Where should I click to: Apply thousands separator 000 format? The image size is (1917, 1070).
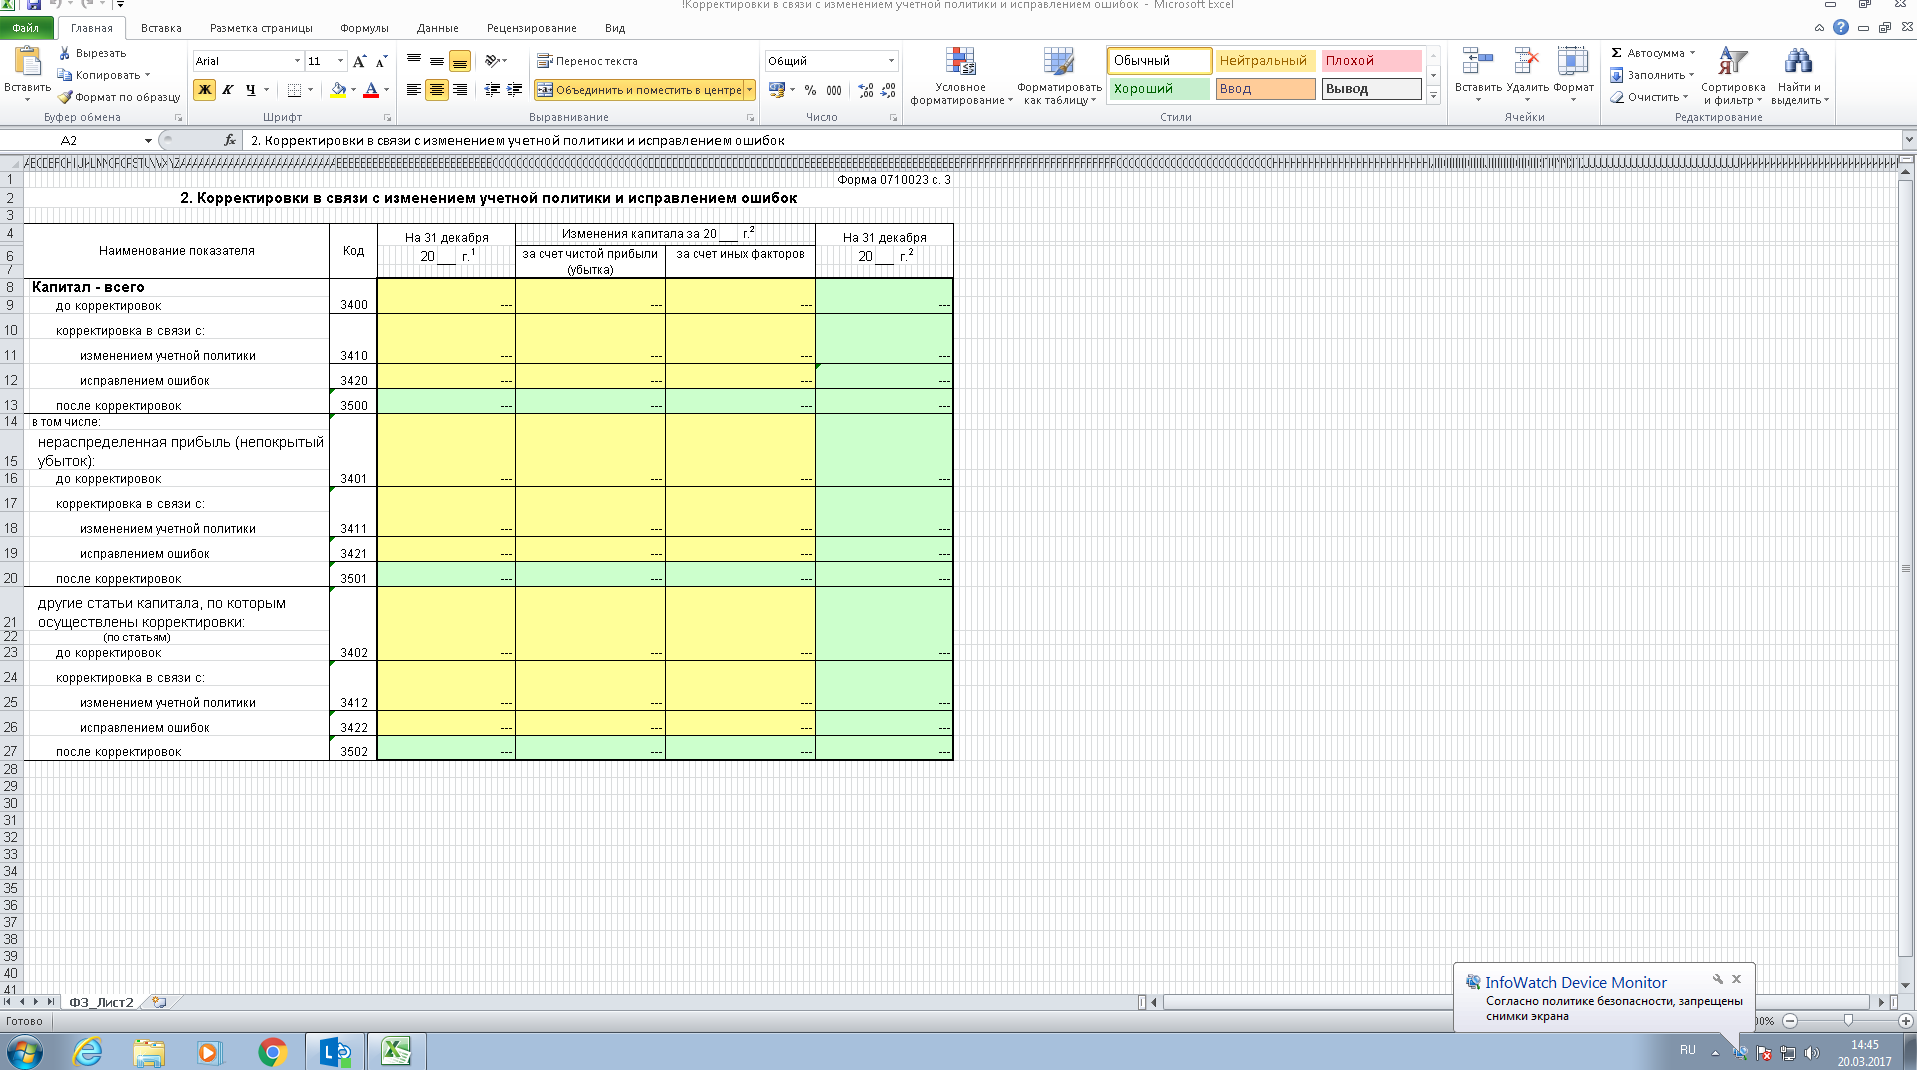pyautogui.click(x=834, y=90)
